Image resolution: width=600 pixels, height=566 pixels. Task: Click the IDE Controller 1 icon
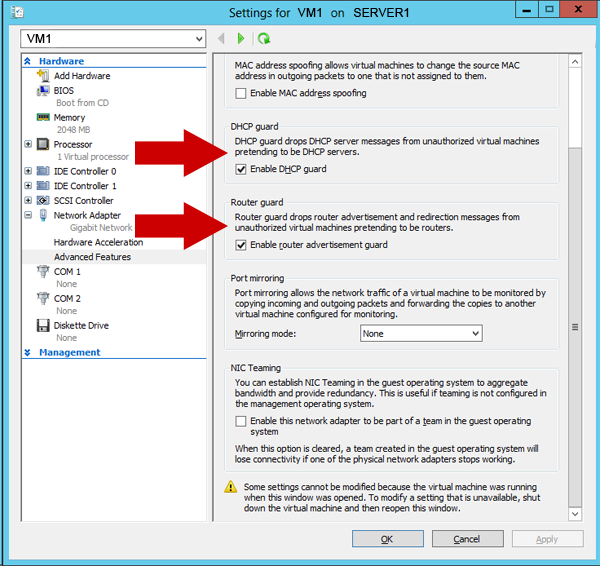point(43,186)
